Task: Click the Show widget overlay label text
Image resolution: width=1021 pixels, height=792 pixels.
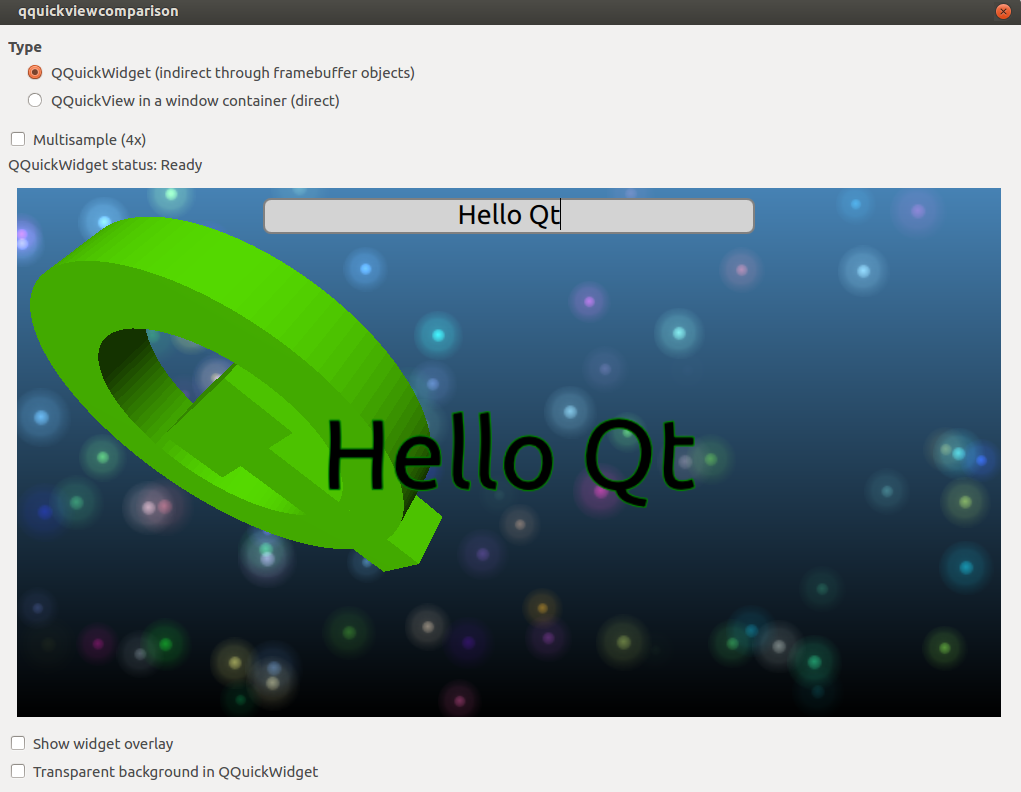Action: coord(103,744)
